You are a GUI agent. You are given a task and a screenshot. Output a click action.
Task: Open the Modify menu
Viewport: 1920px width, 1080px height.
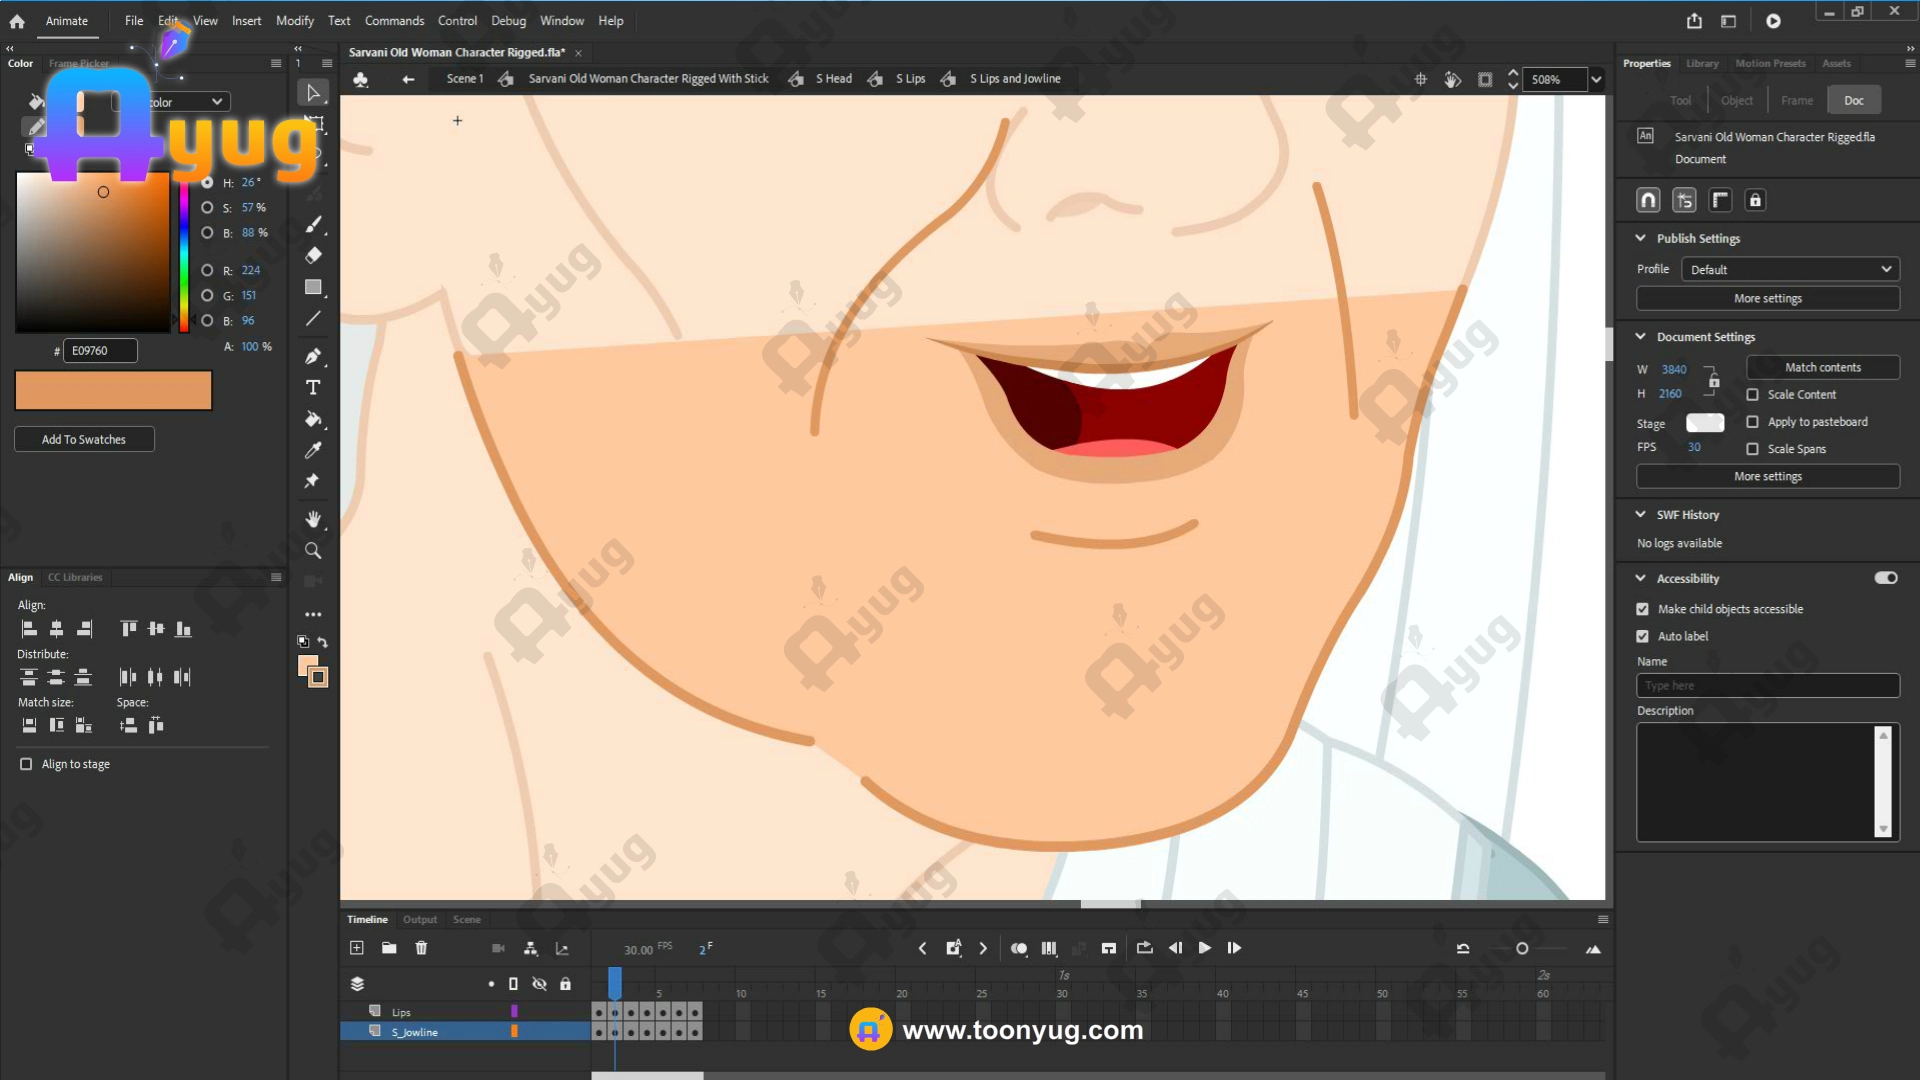pos(294,21)
